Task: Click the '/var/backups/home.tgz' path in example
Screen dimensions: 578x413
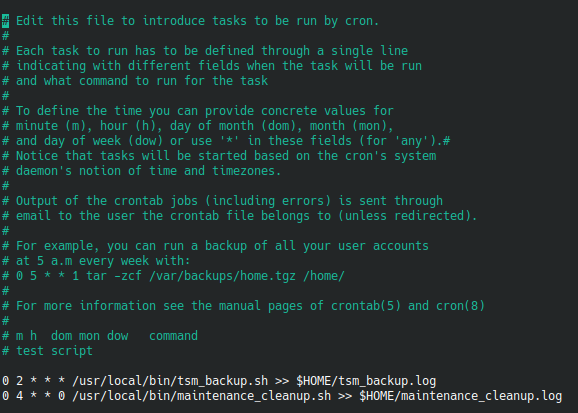Action: pos(222,276)
